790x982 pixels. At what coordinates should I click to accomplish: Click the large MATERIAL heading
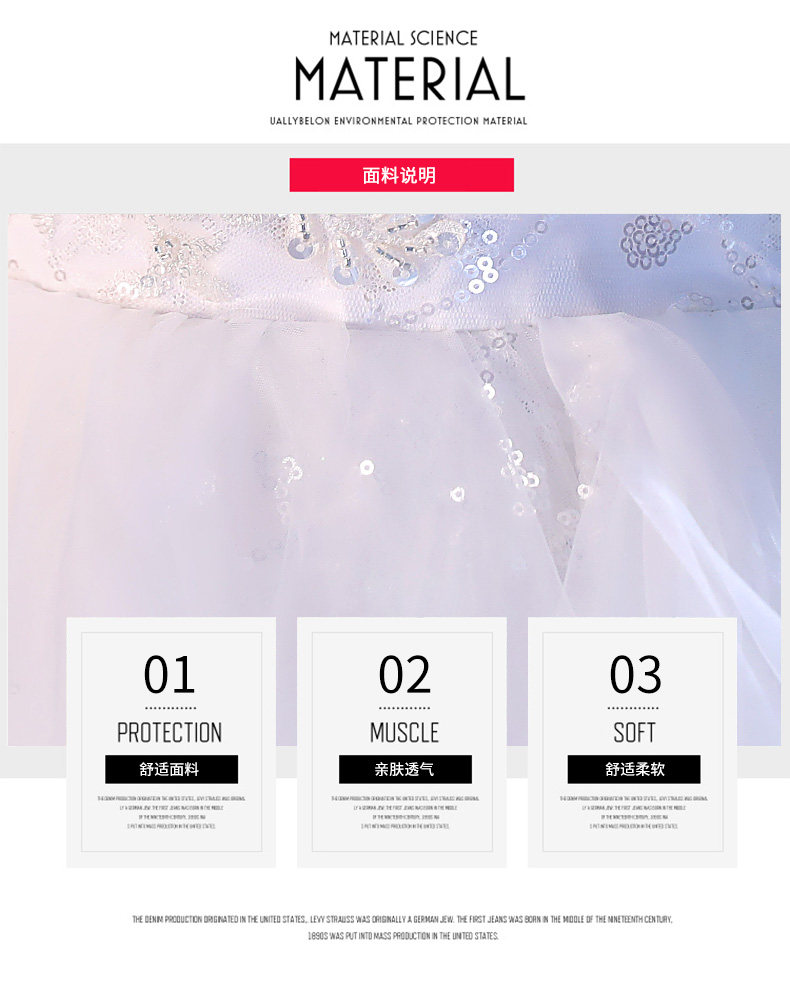[x=410, y=79]
